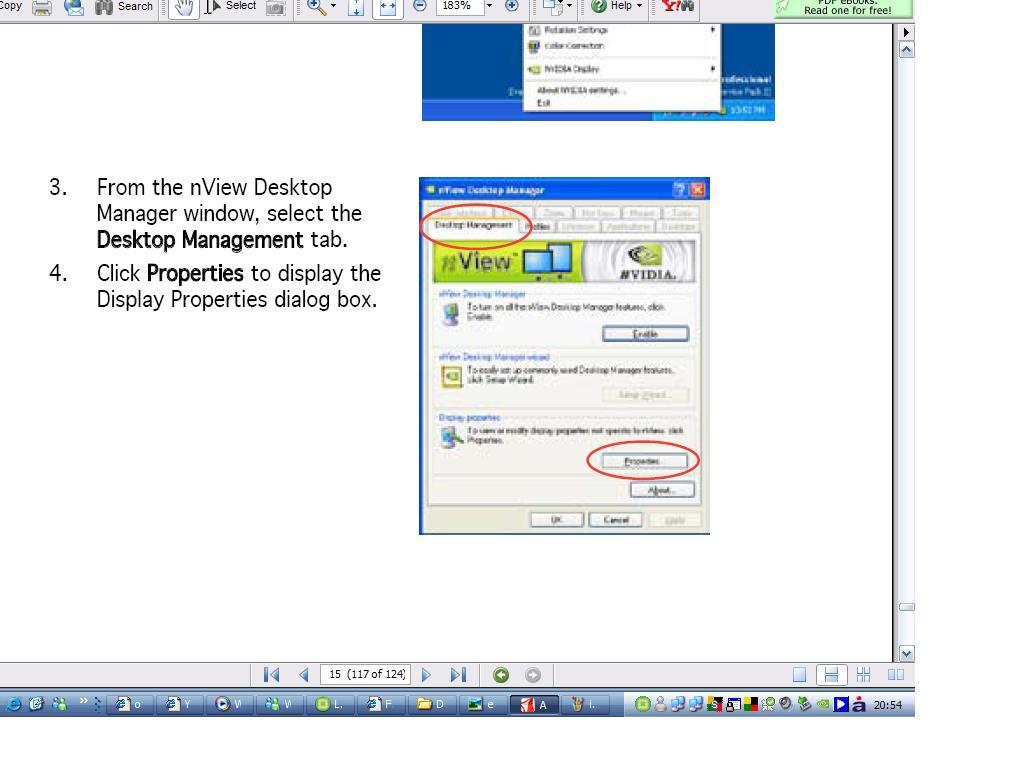
Task: Click the vertical scrollbar up arrow
Action: 906,50
